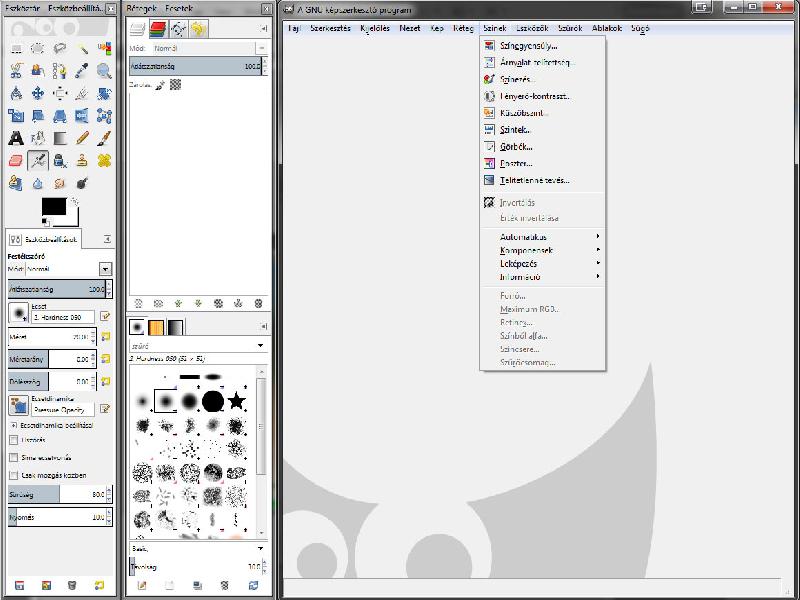Open the Szerkesztés menu
The width and height of the screenshot is (800, 600).
click(331, 28)
